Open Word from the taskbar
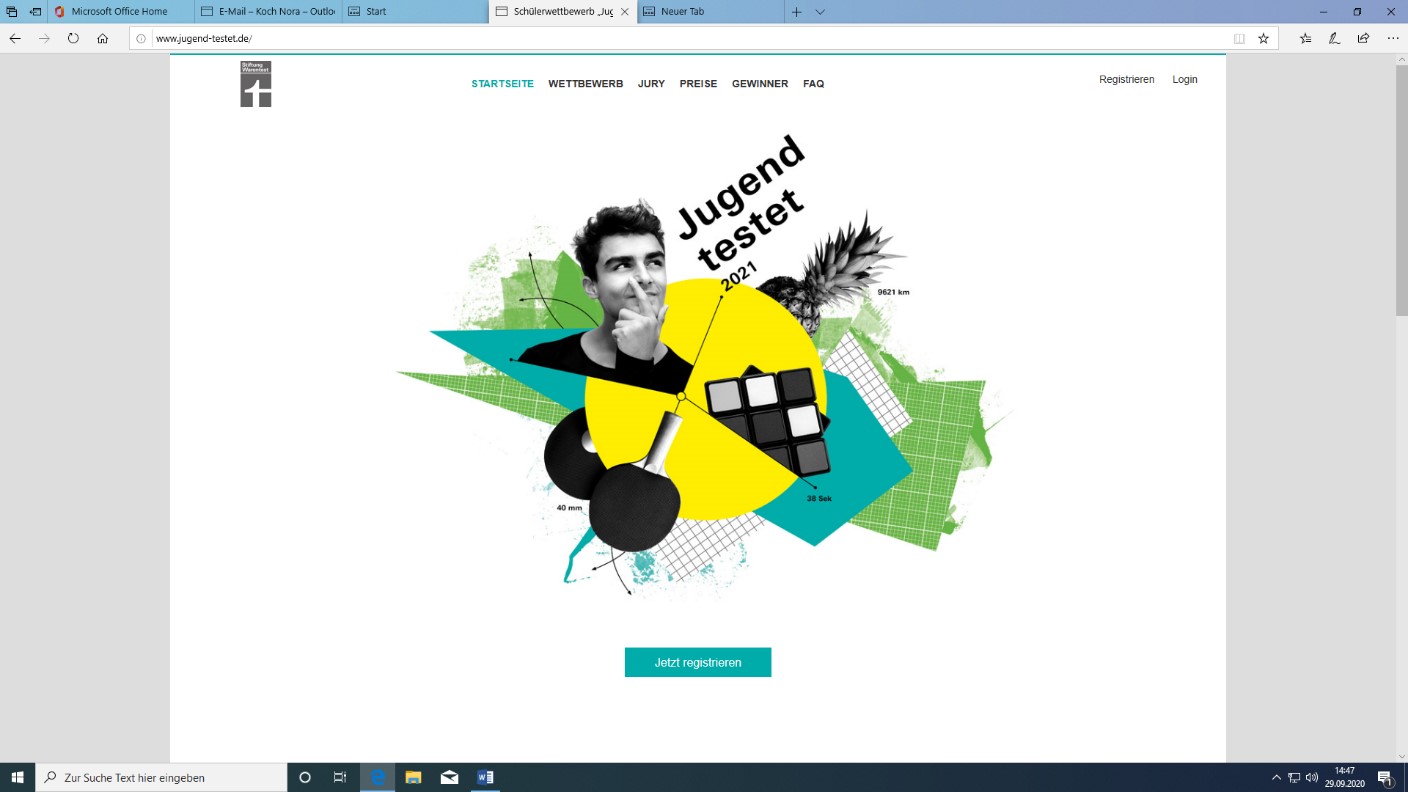Screen dimensions: 1408x792 click(x=485, y=777)
